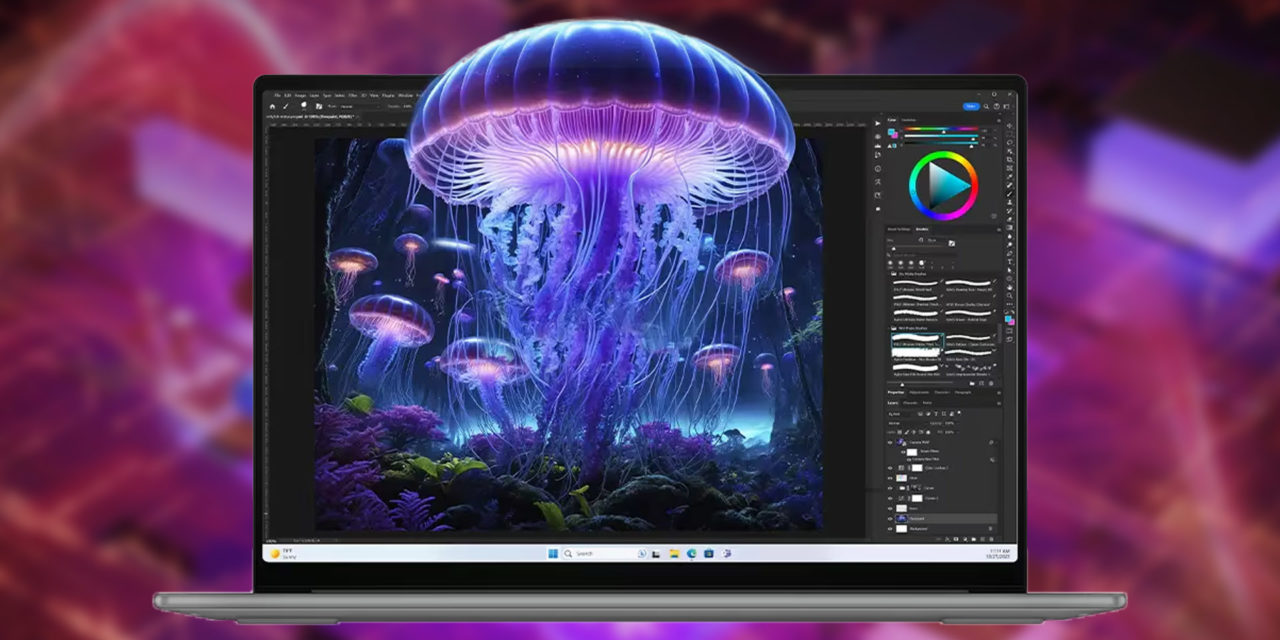The height and width of the screenshot is (640, 1280).
Task: Hide the Curves 2 layer
Action: 890,498
